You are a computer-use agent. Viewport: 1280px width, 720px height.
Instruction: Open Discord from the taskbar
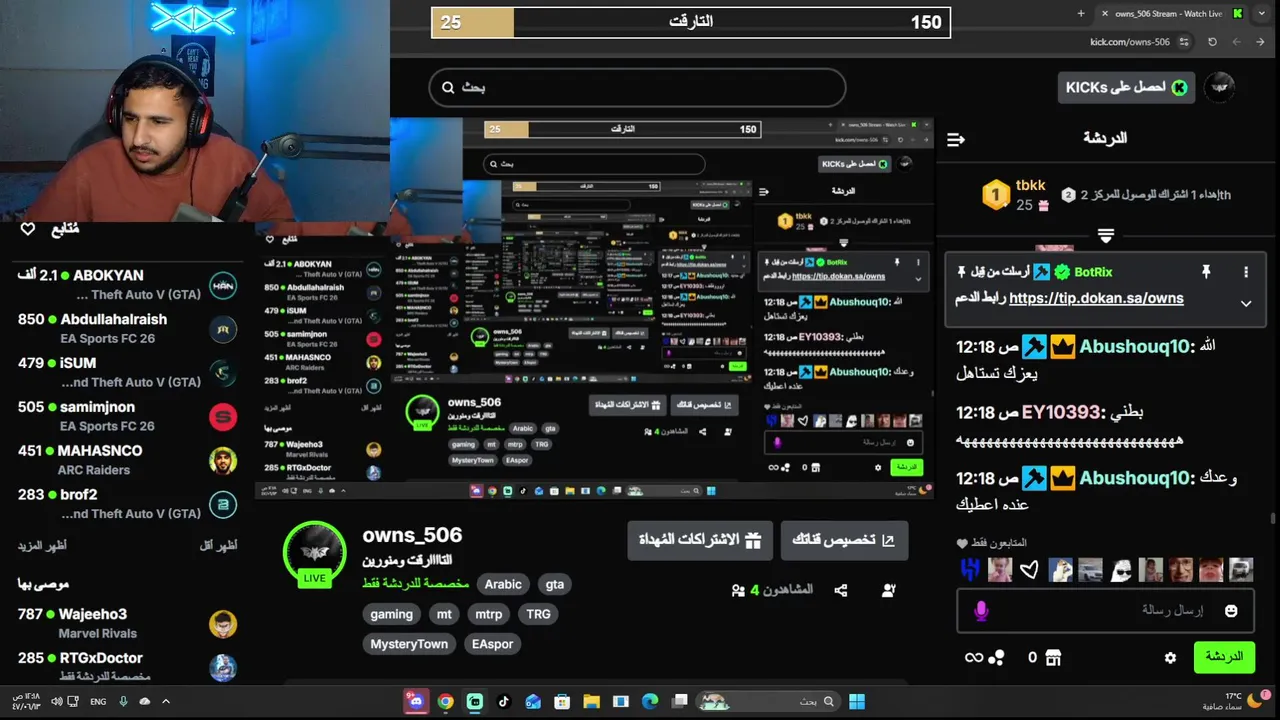416,701
